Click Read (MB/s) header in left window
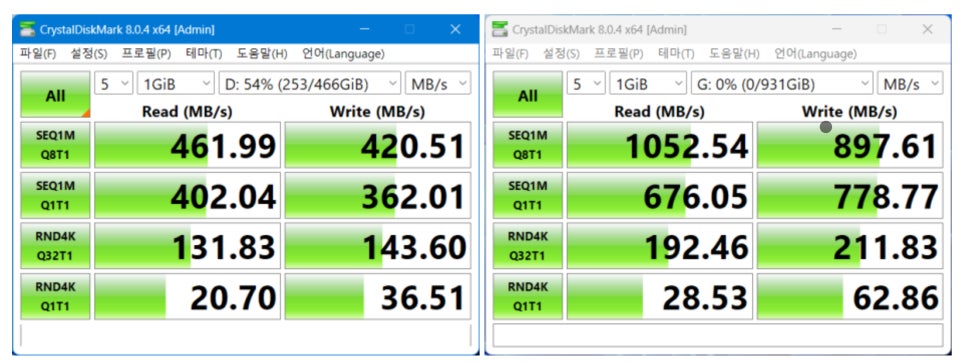This screenshot has width=966, height=362. click(187, 112)
